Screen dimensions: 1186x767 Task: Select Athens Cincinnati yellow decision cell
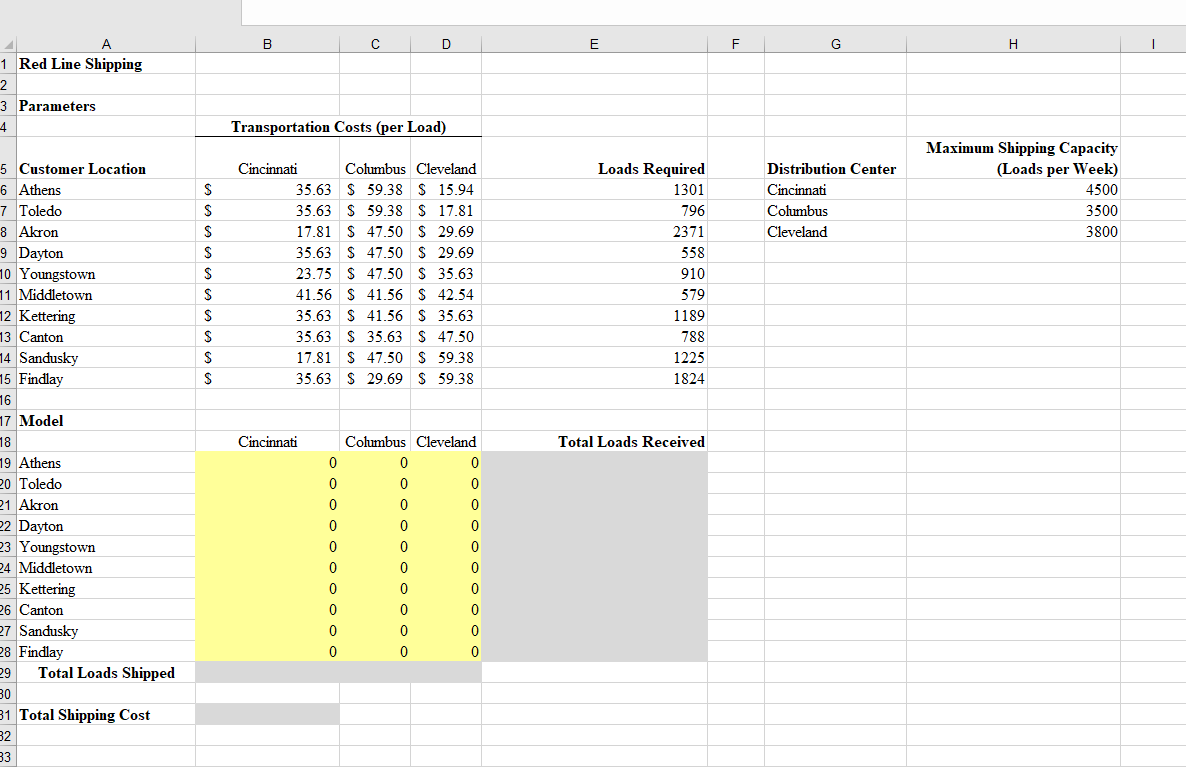[x=267, y=463]
